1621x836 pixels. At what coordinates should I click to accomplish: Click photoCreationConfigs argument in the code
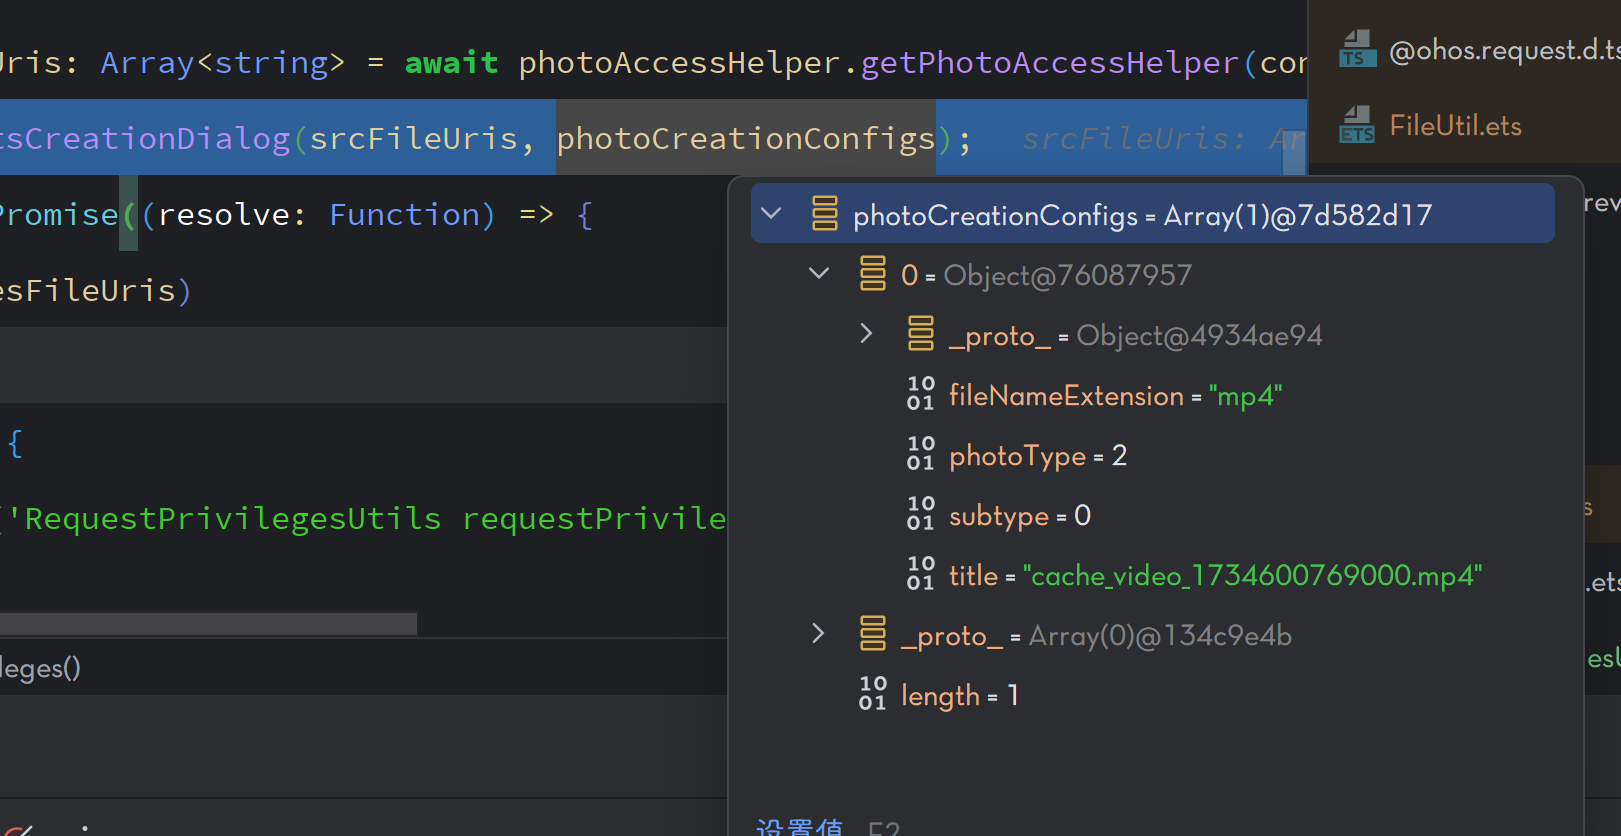[x=745, y=138]
